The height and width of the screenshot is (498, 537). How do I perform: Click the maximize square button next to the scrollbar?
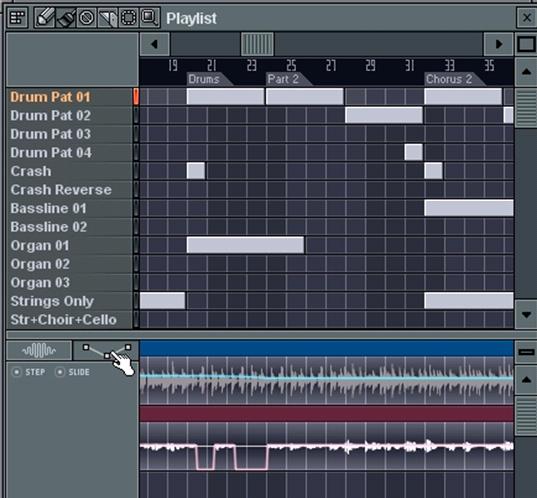(526, 44)
